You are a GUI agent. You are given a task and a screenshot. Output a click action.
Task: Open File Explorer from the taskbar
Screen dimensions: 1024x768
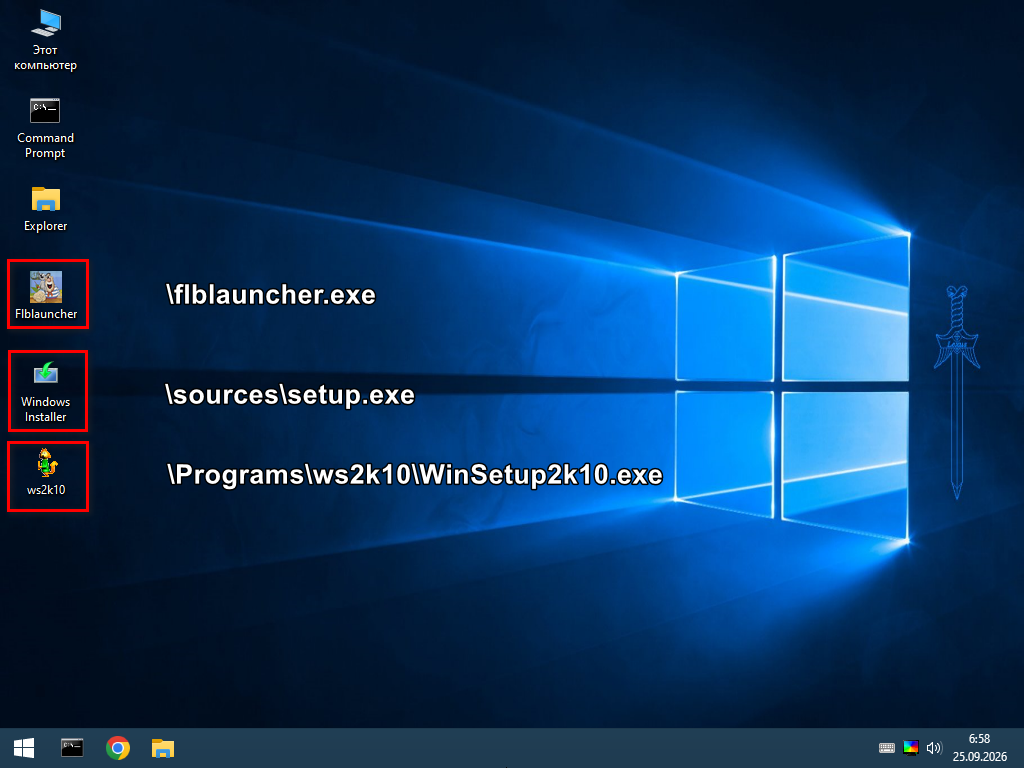click(163, 748)
